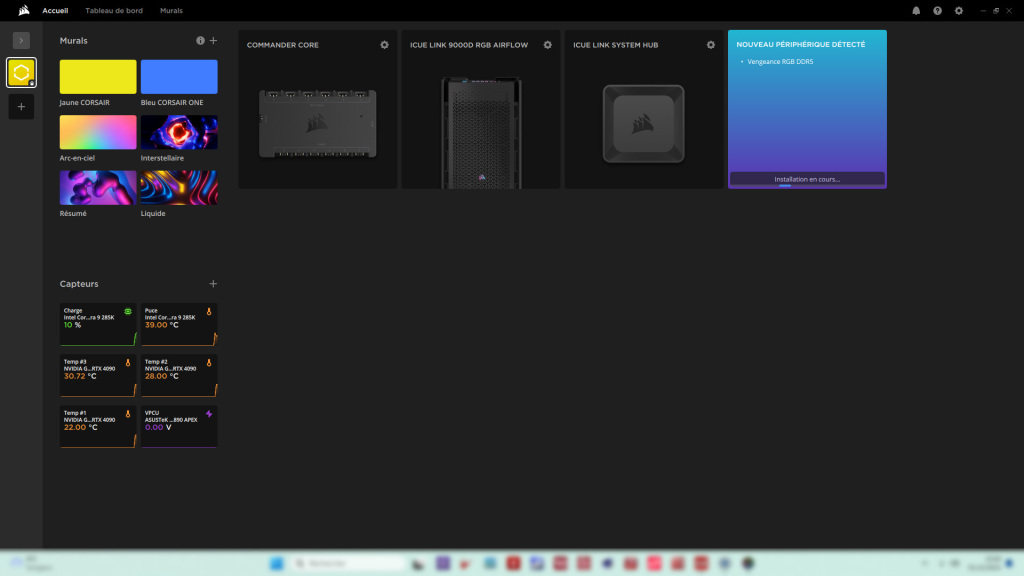Click lightning bolt icon on VPCU sensor
Screen dimensions: 1024x576
pyautogui.click(x=209, y=414)
